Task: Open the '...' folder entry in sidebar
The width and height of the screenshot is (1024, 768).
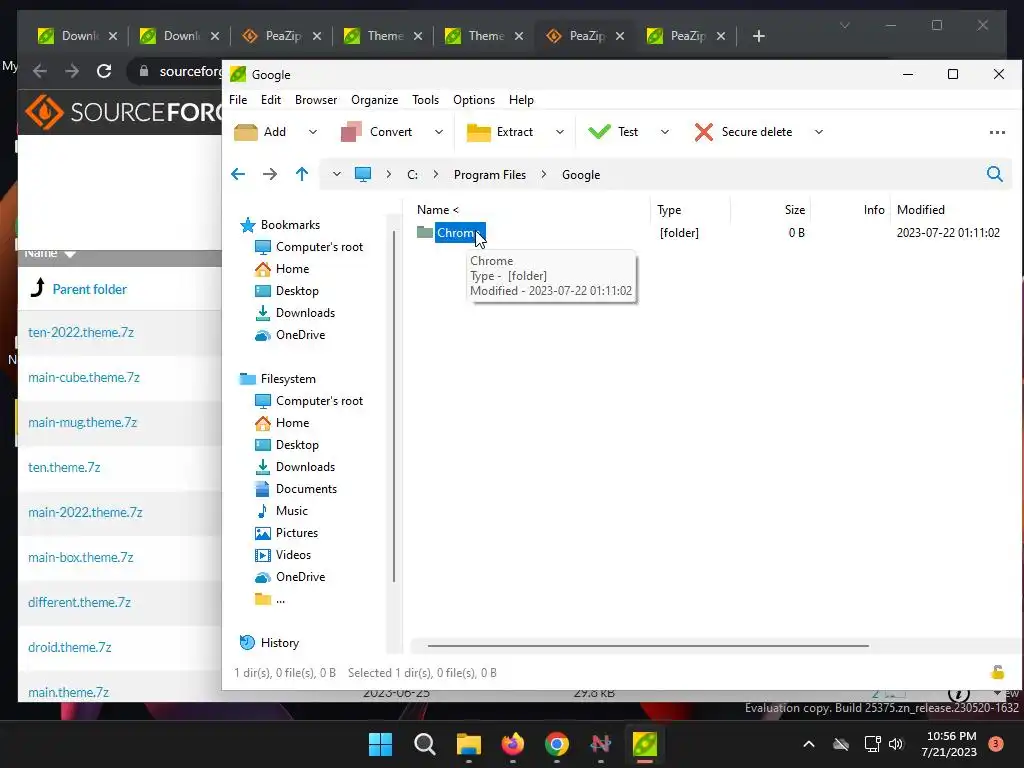Action: (270, 600)
